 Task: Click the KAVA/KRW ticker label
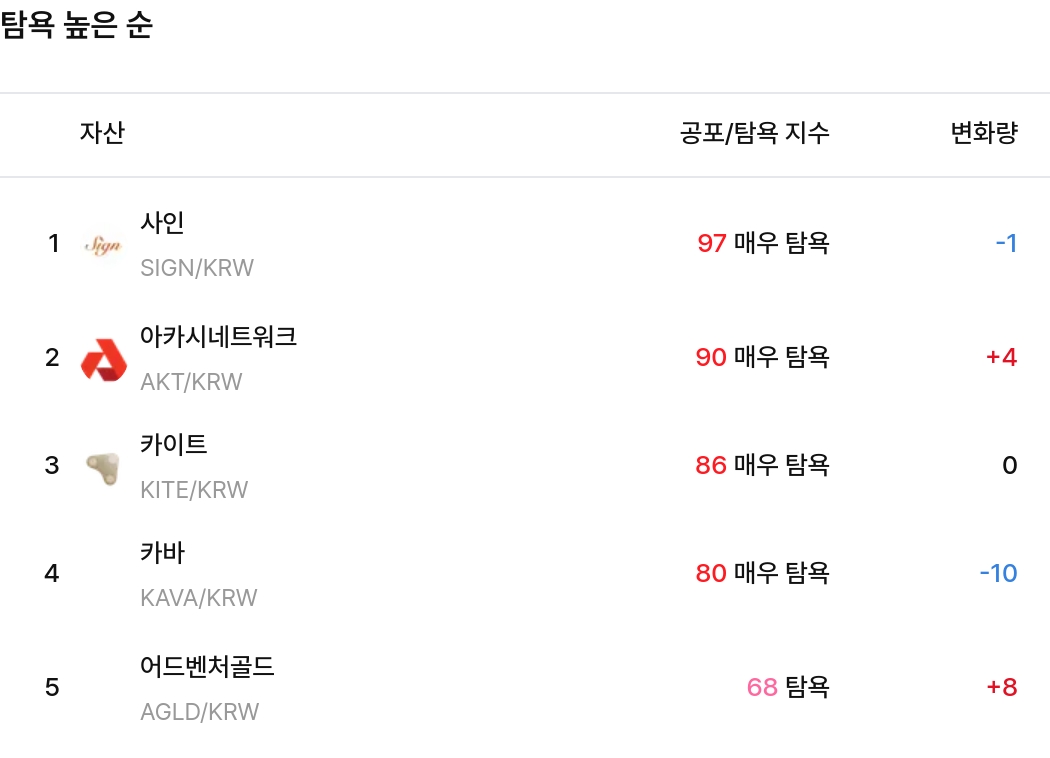click(x=199, y=598)
